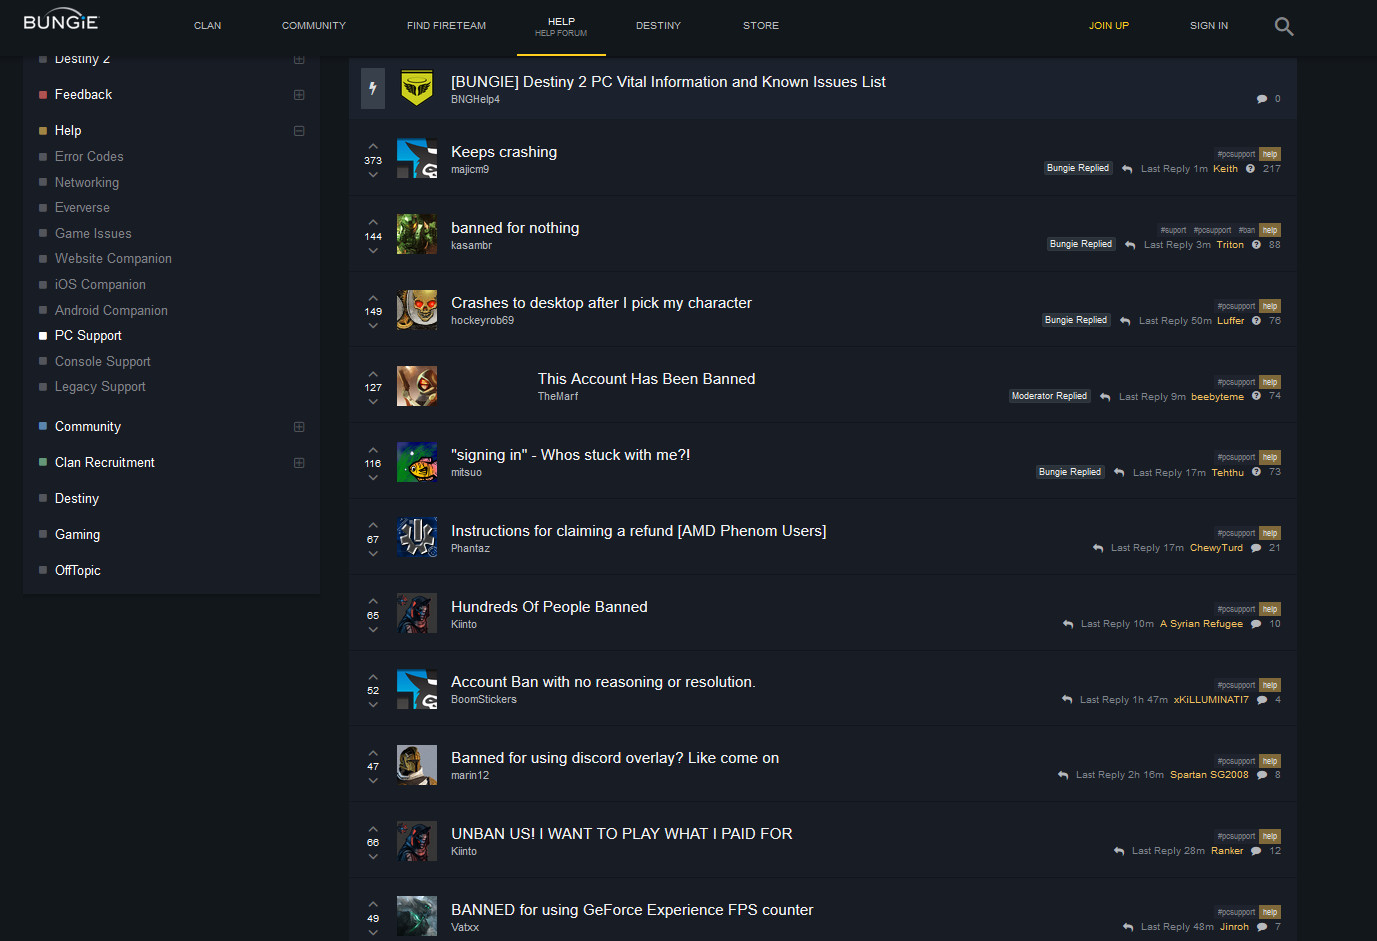The width and height of the screenshot is (1377, 941).
Task: Open the "UNBAN US!" thread title
Action: point(622,834)
